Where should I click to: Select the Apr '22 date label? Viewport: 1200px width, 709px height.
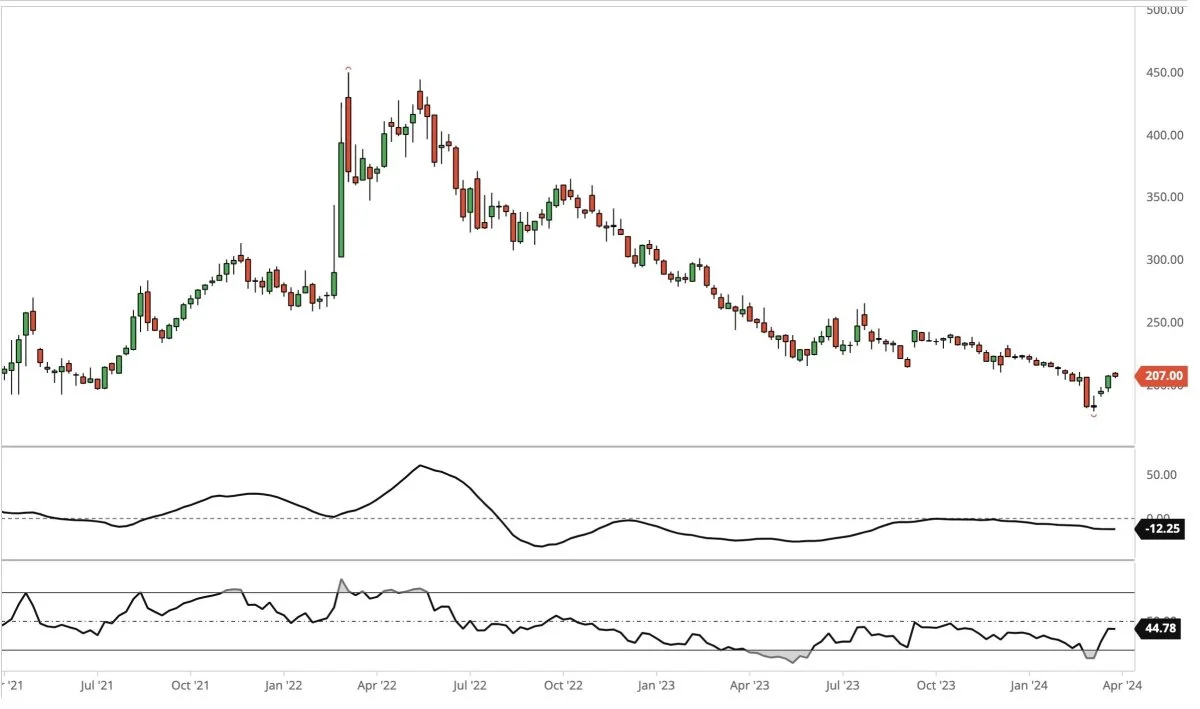pos(376,686)
